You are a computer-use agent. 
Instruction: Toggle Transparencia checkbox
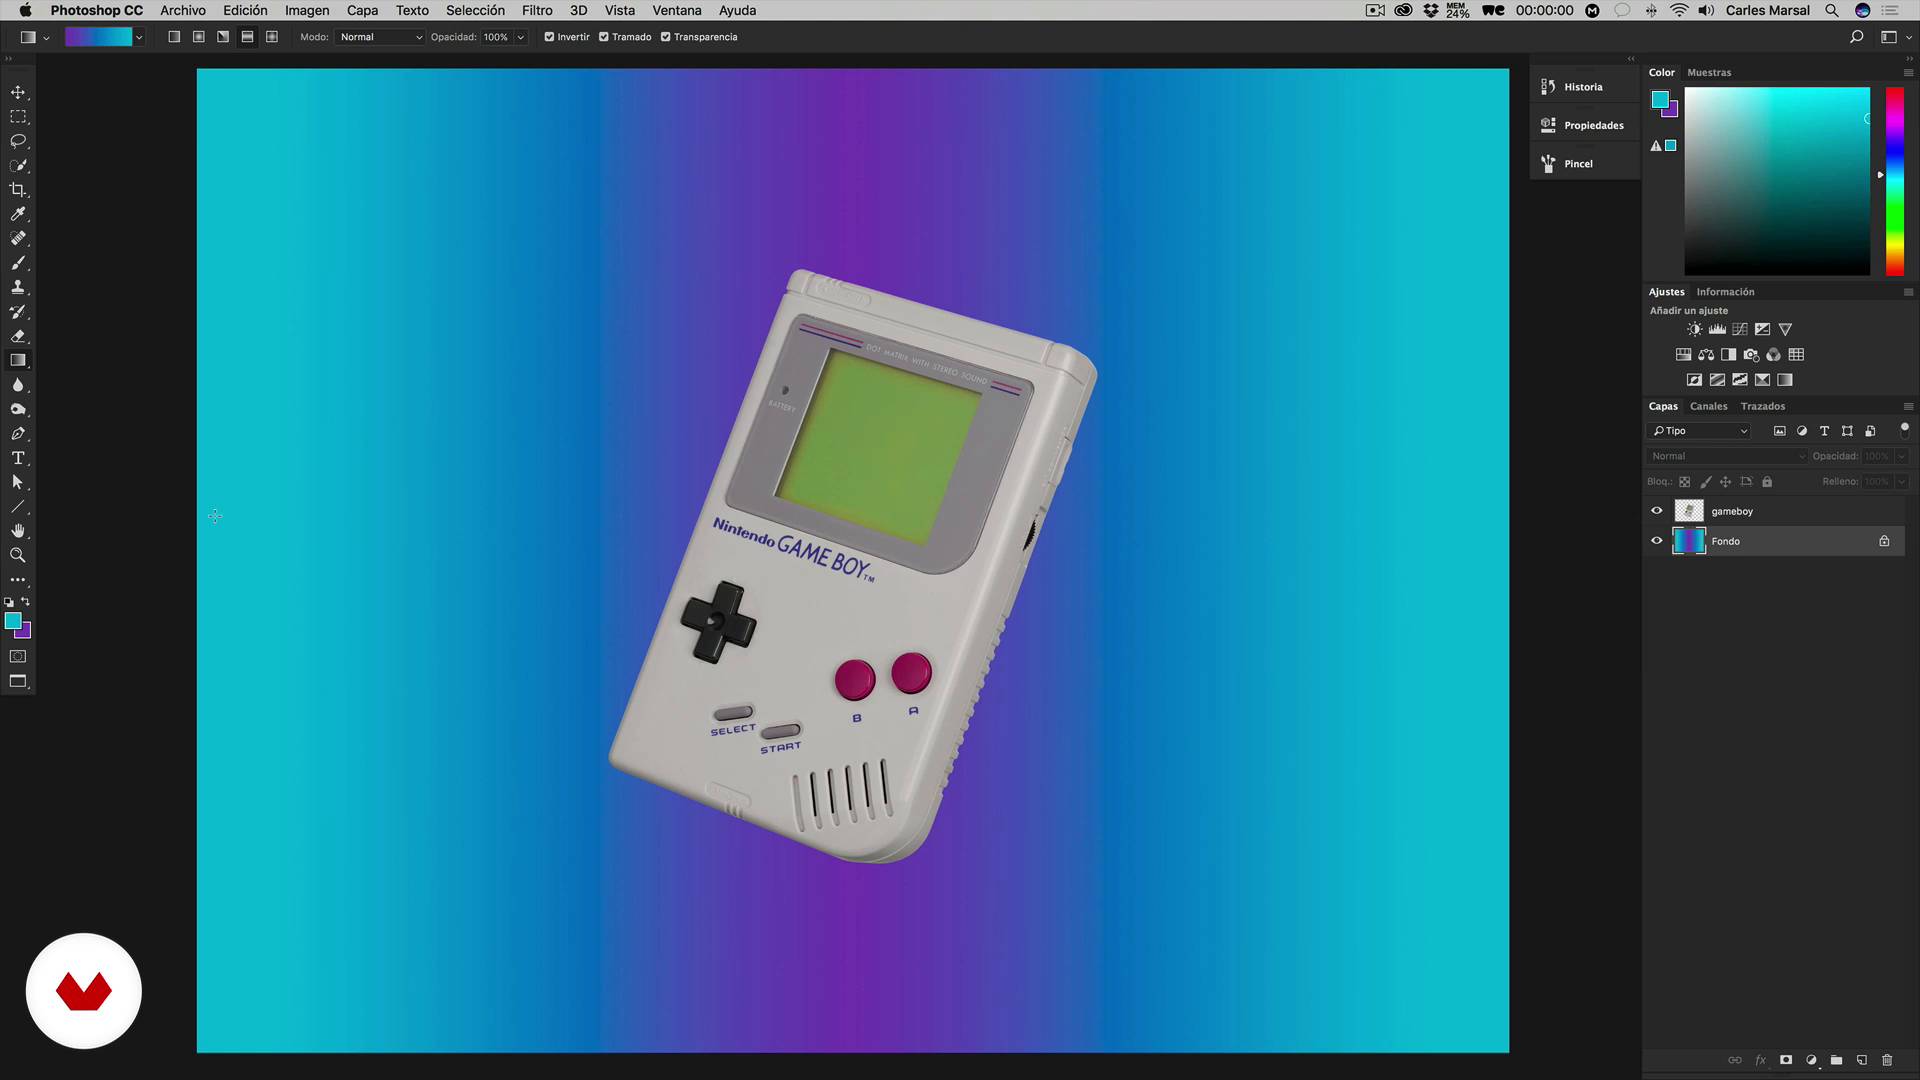666,37
